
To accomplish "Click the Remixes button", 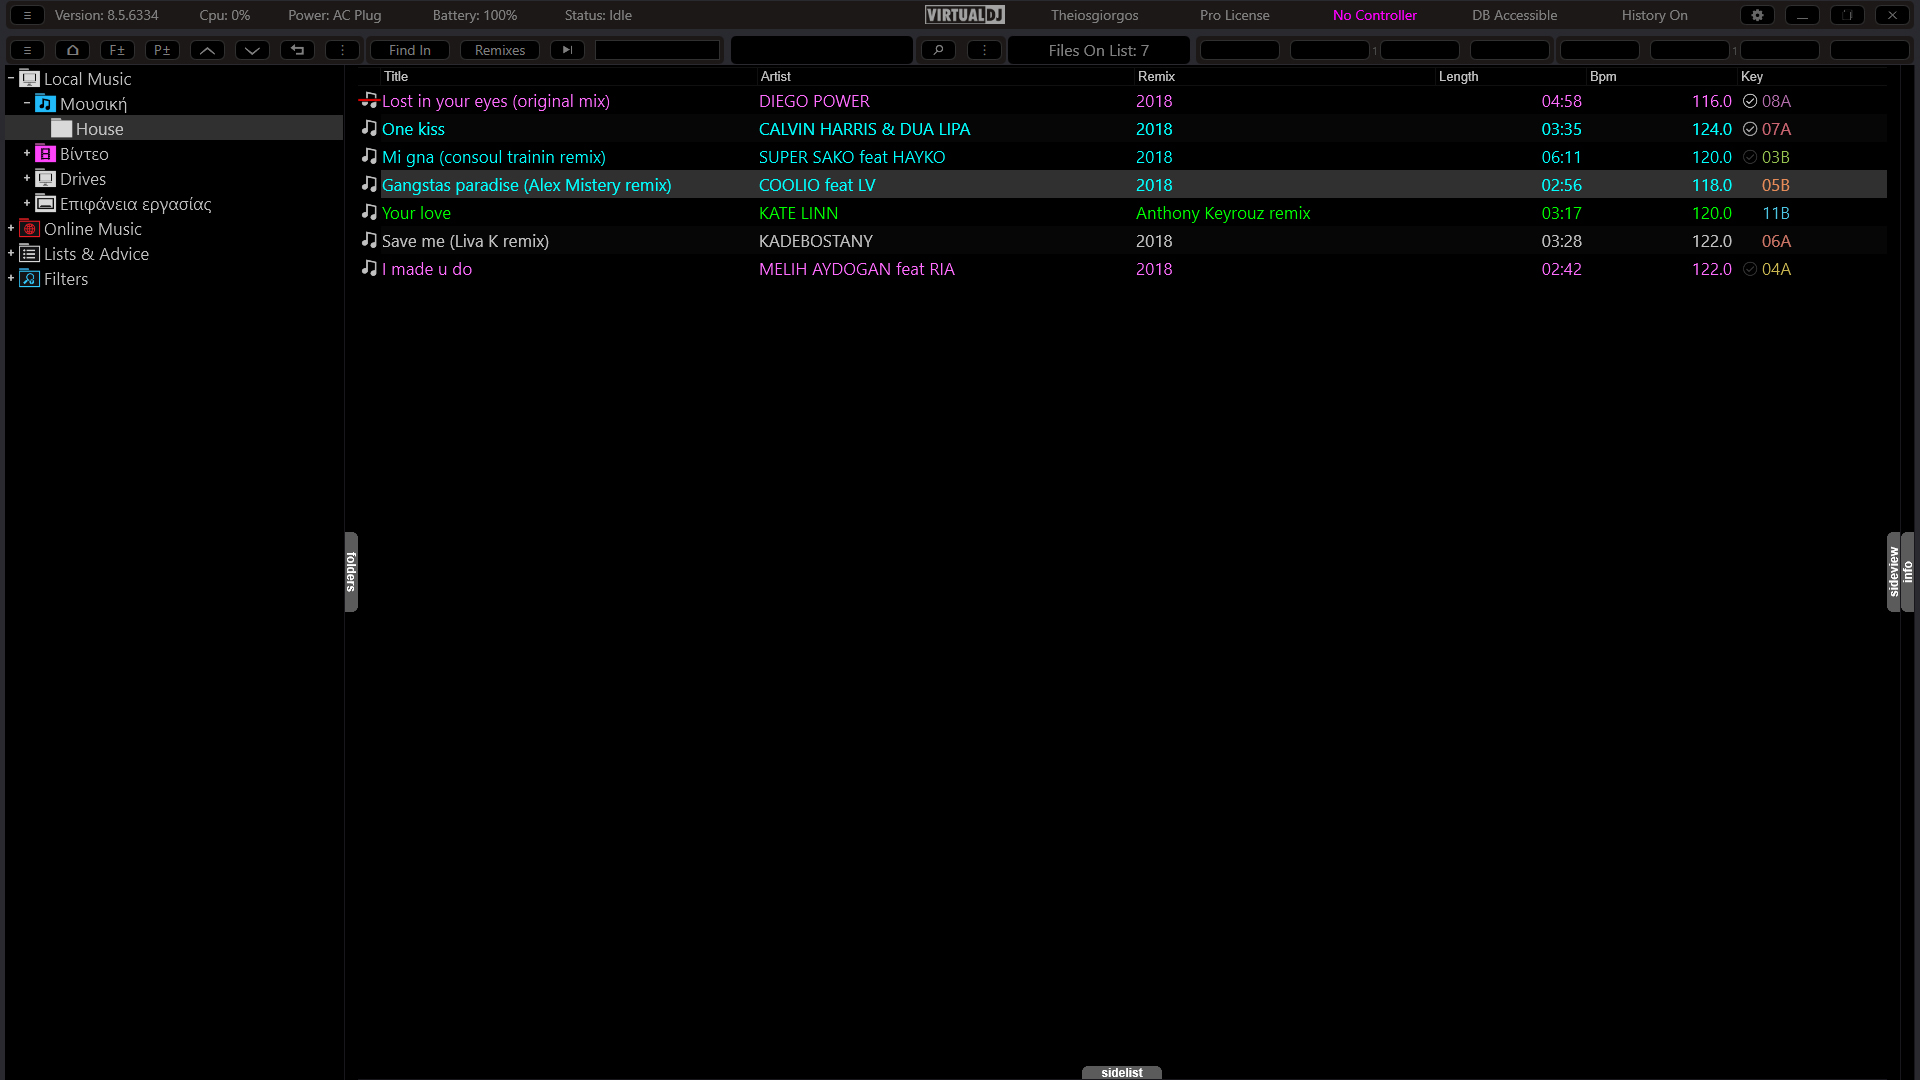I will click(500, 50).
